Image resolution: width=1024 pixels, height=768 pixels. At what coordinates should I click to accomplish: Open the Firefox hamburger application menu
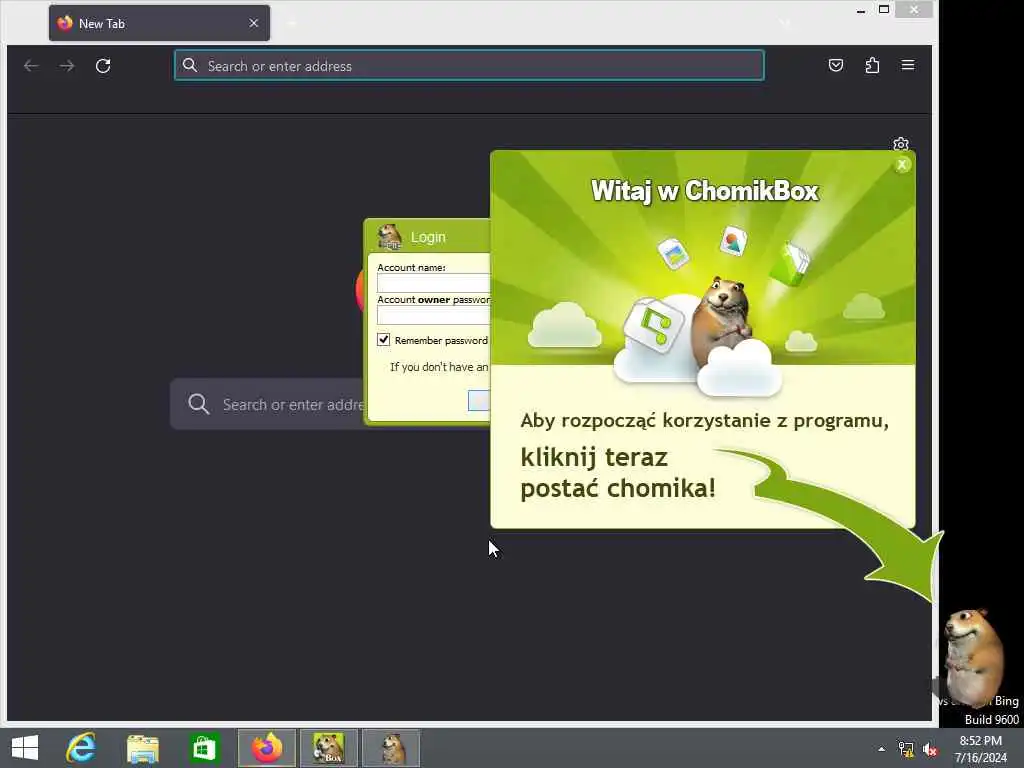(908, 65)
